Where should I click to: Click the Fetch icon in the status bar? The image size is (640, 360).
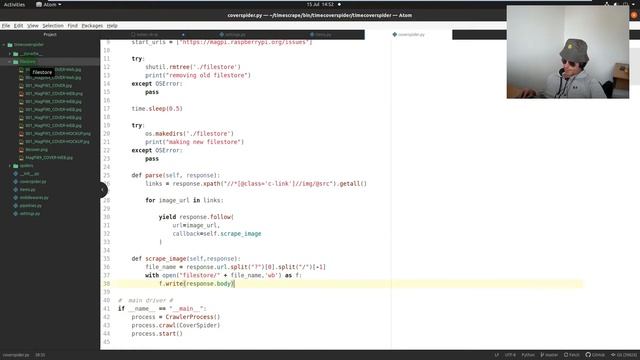coord(566,355)
